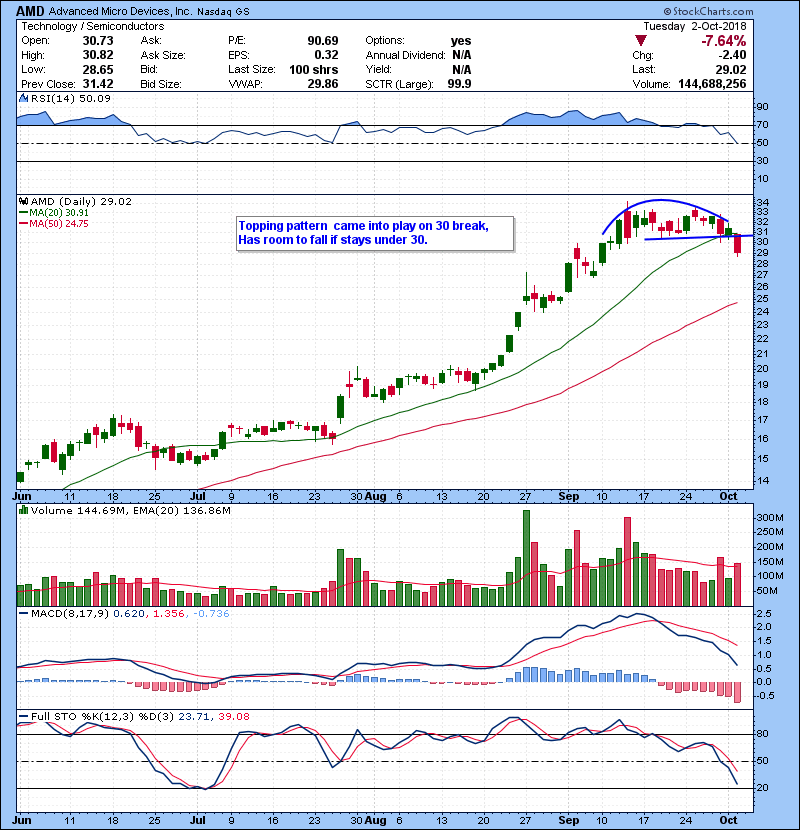The height and width of the screenshot is (830, 800).
Task: Click the AMD (Daily) 29.02 chart label
Action: coord(81,201)
